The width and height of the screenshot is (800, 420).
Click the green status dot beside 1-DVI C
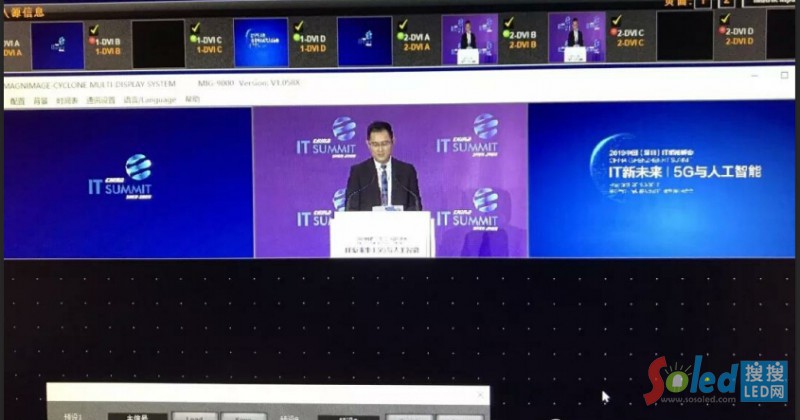(192, 39)
